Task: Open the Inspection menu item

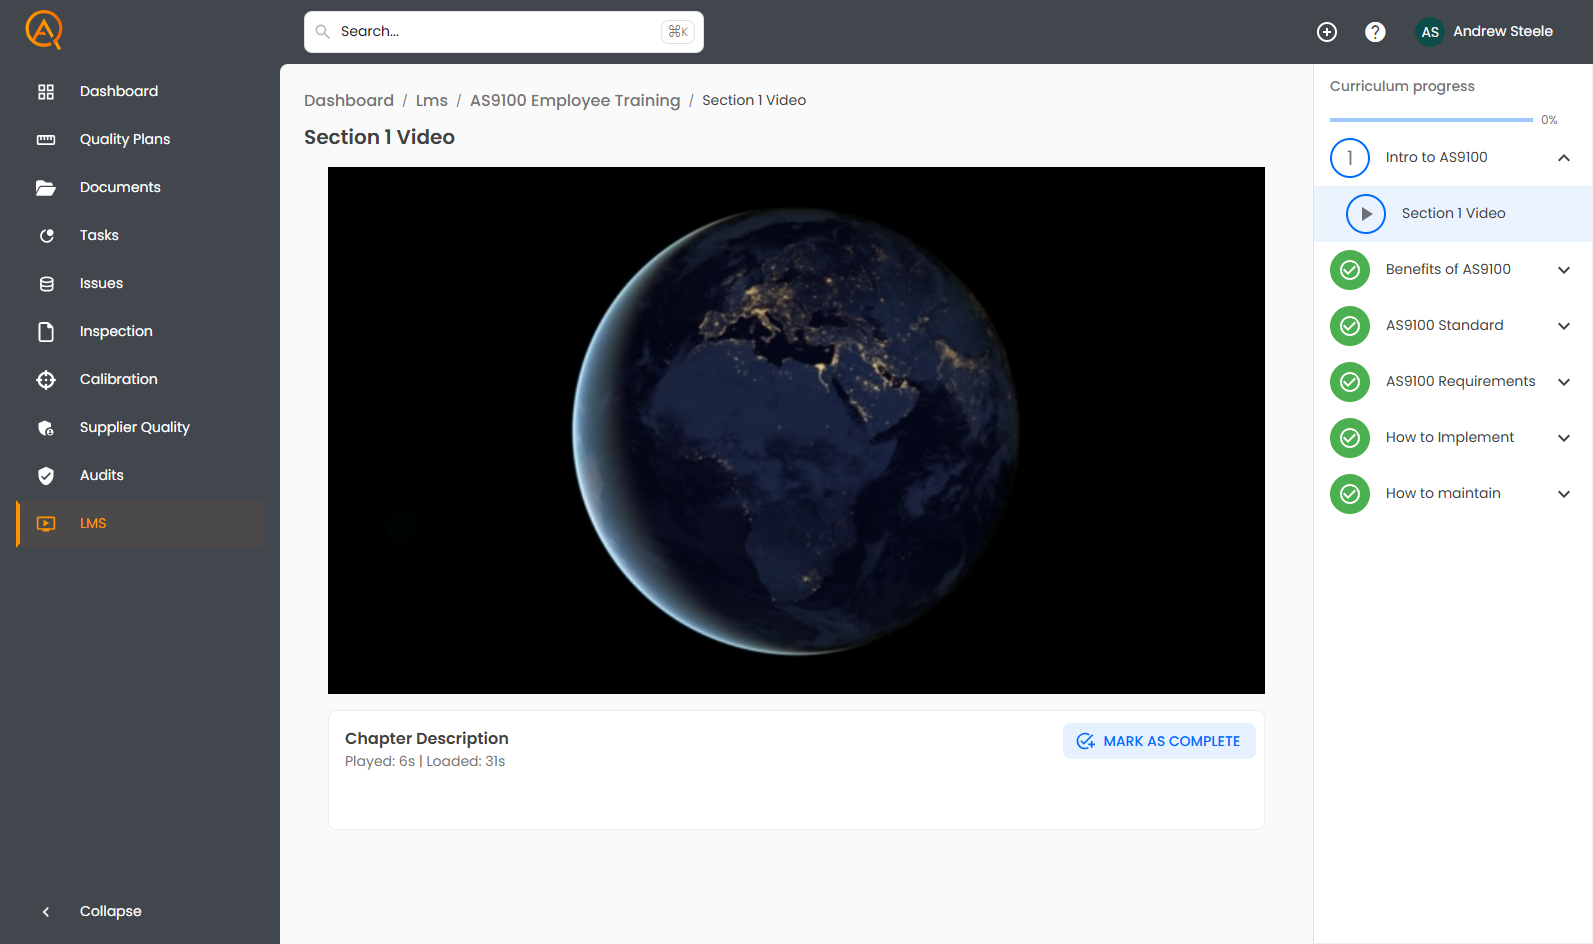Action: coord(116,332)
